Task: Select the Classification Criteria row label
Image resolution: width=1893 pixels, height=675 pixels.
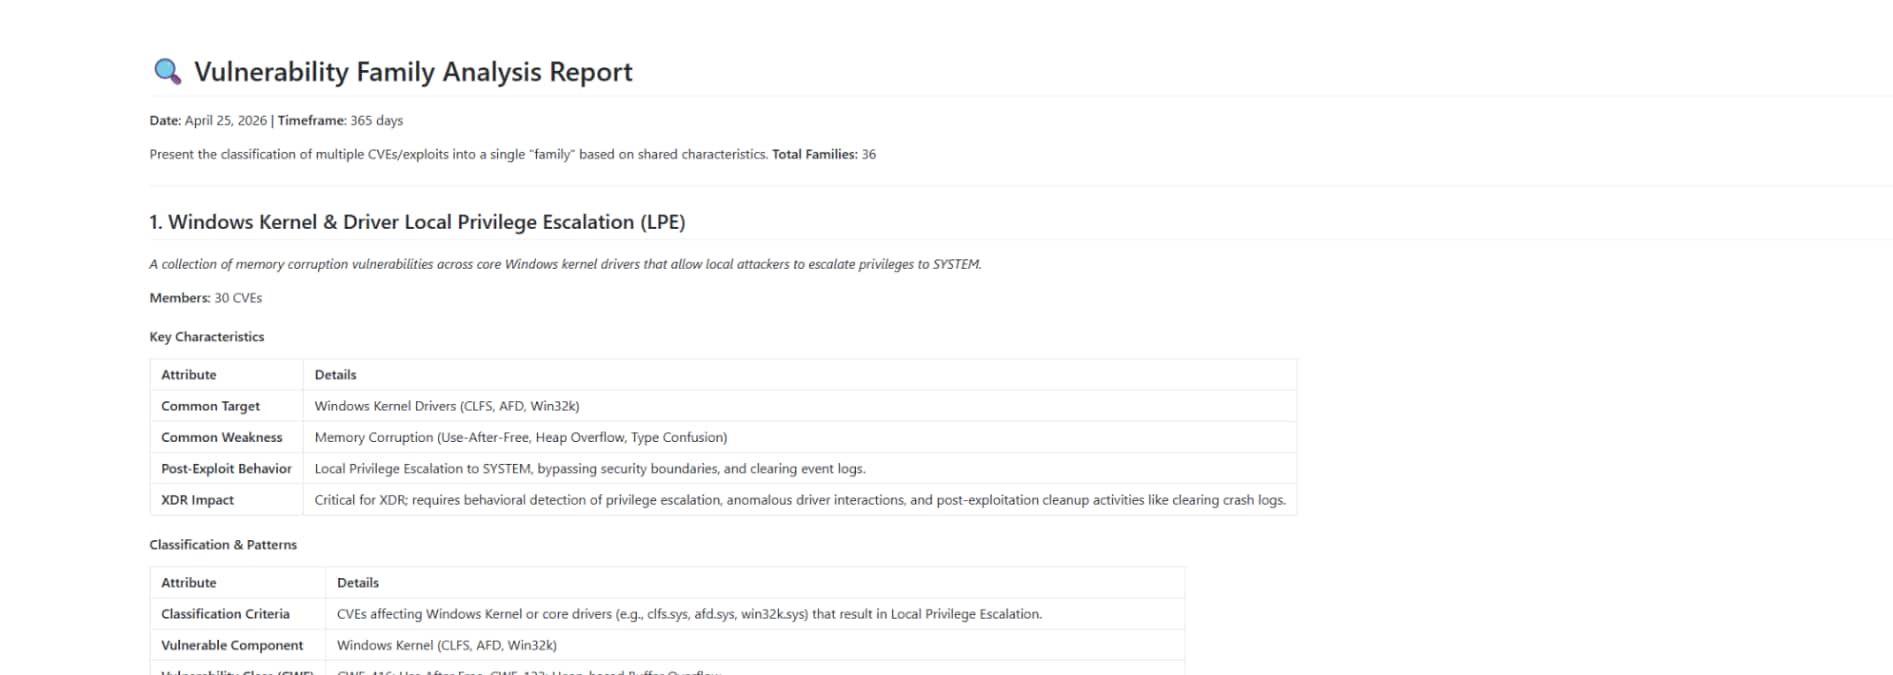Action: click(x=225, y=614)
